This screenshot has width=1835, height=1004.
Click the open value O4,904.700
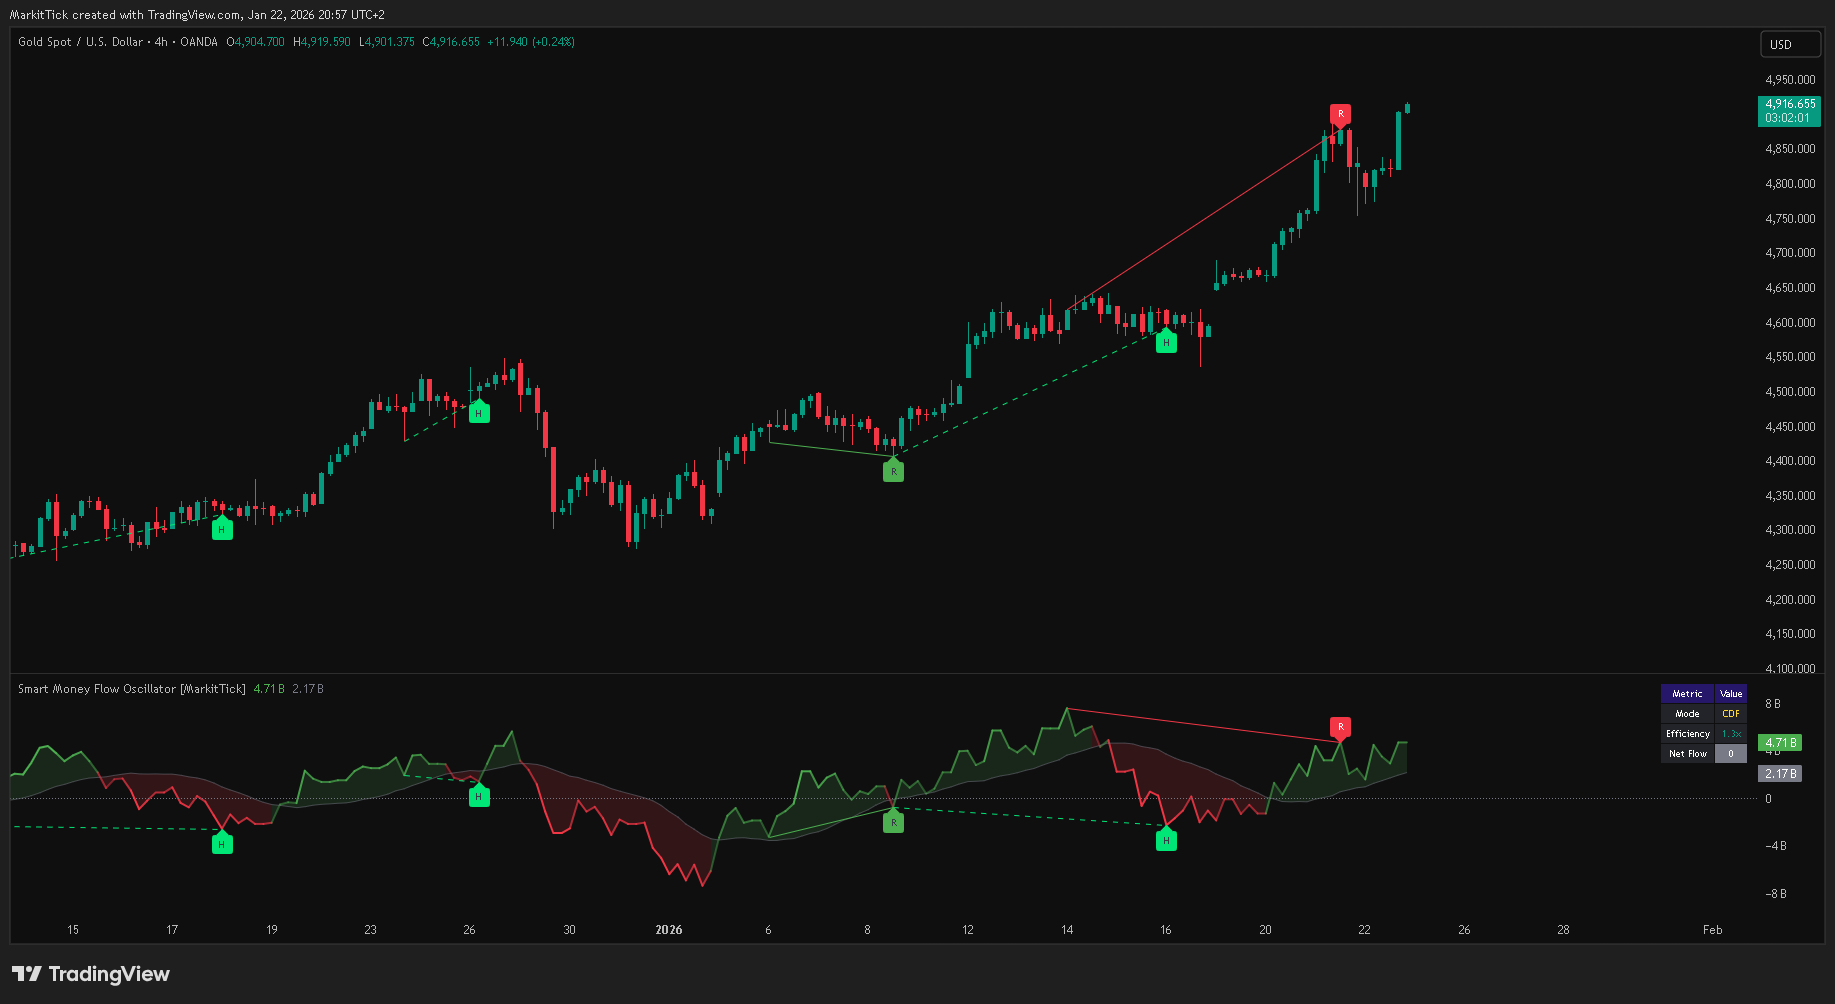coord(256,42)
